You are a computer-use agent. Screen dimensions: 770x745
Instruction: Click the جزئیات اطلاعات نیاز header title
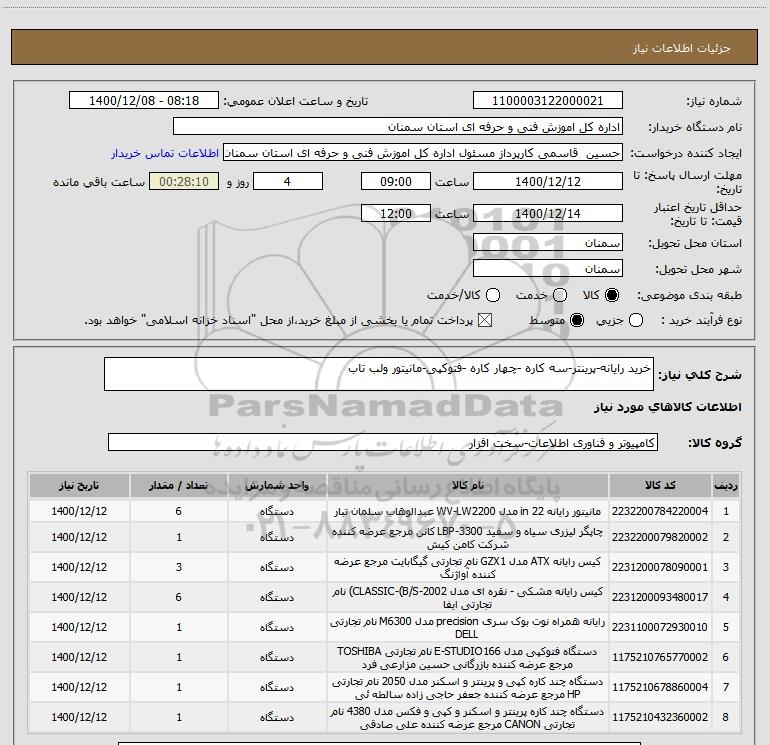pos(682,48)
